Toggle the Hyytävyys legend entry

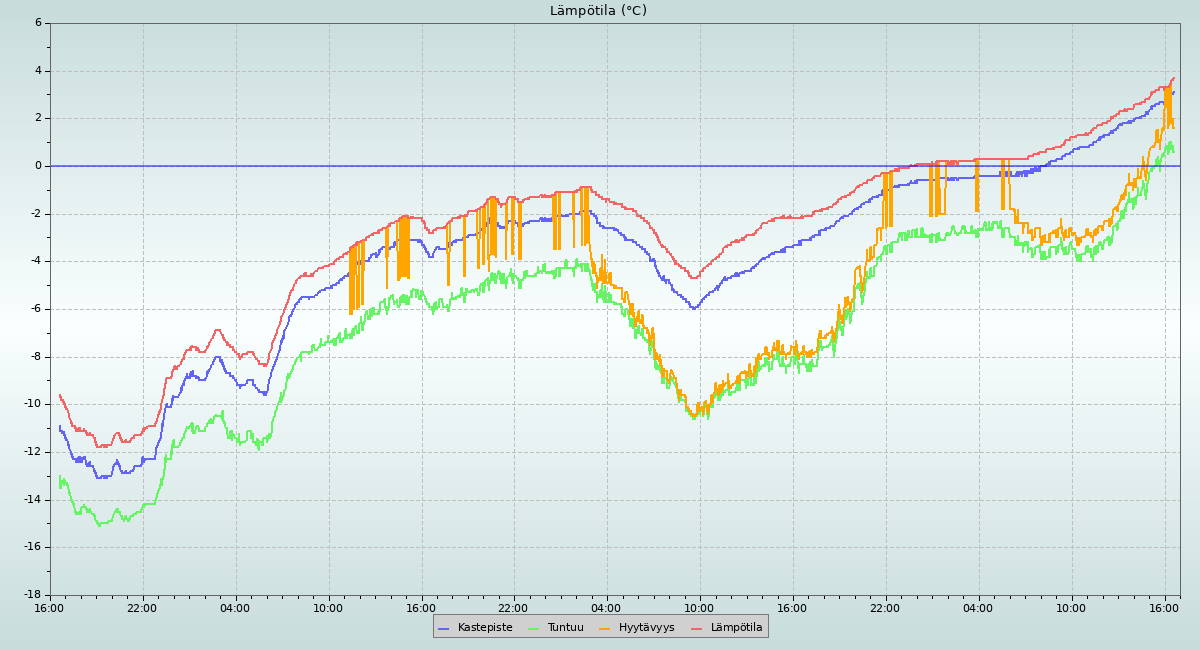tap(646, 627)
